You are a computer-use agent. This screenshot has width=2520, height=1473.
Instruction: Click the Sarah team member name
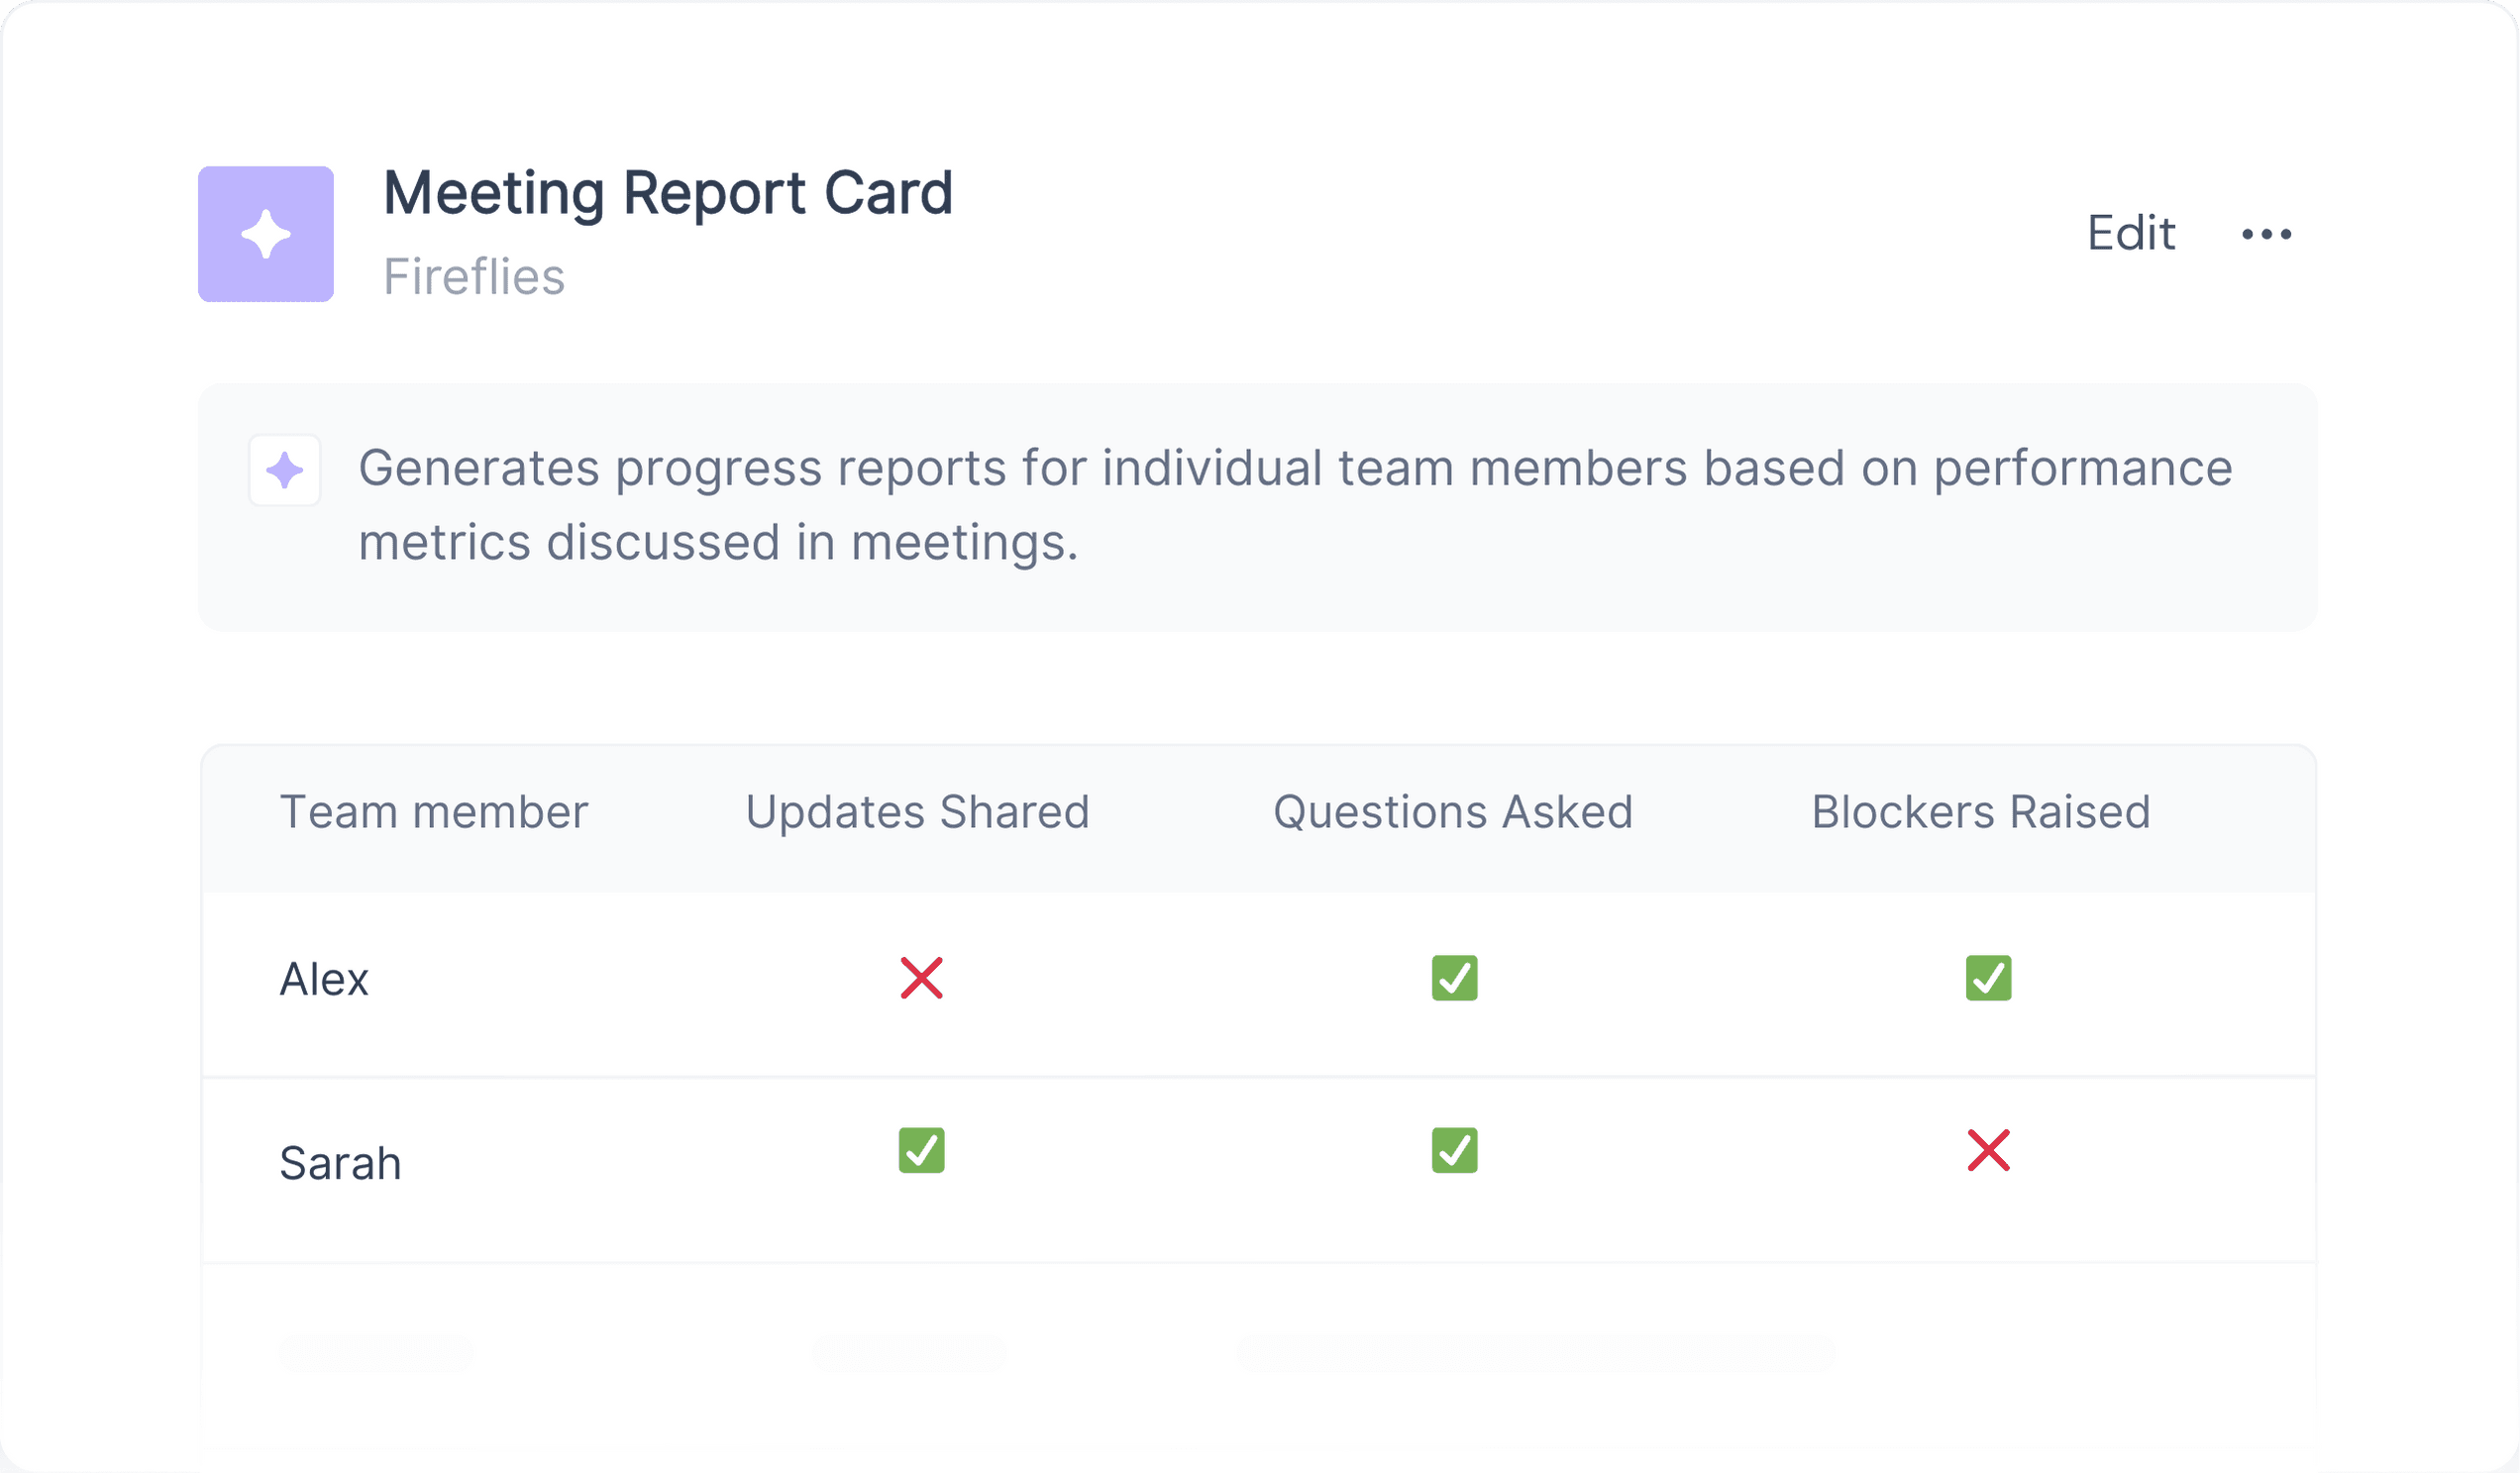tap(340, 1163)
